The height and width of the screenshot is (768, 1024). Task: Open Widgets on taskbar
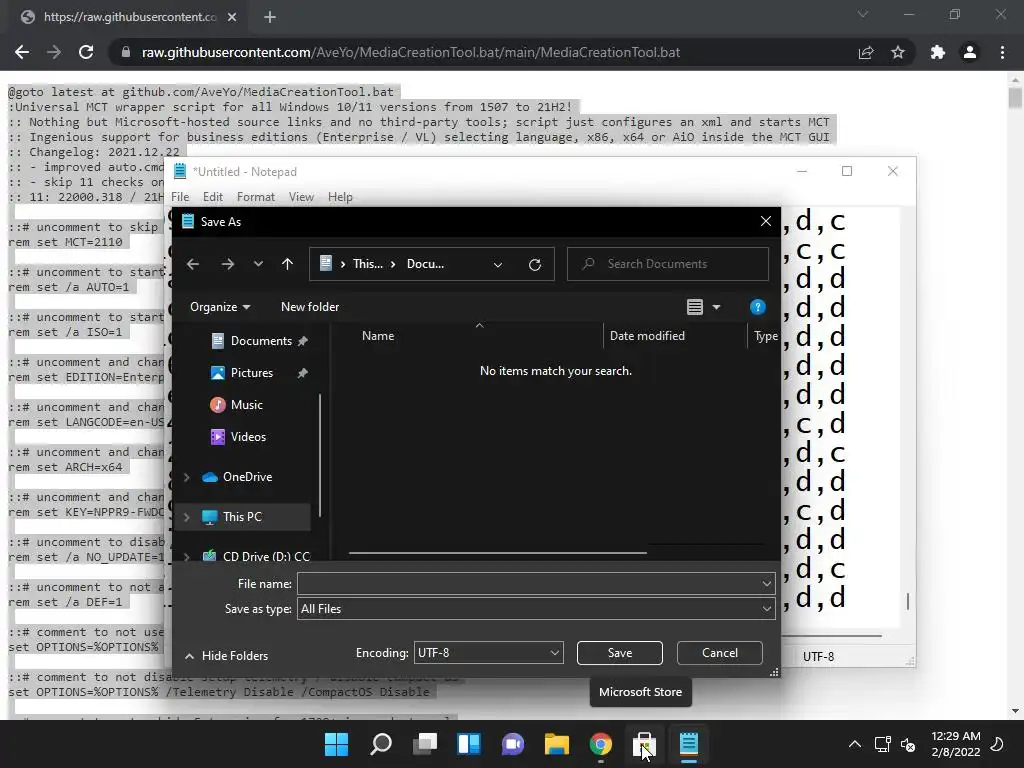point(469,744)
